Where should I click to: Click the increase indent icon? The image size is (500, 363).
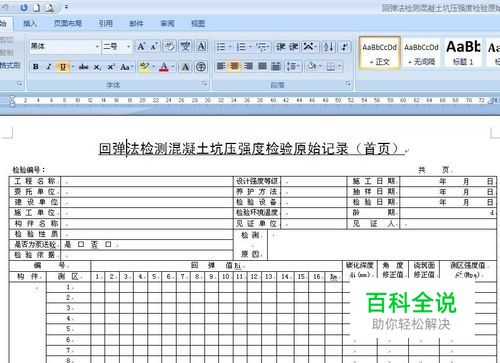pos(294,47)
